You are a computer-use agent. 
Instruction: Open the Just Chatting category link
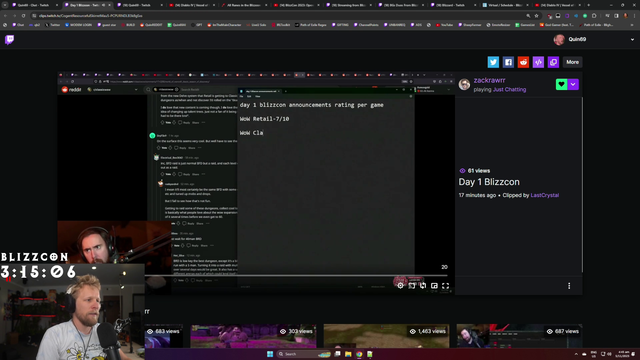509,89
